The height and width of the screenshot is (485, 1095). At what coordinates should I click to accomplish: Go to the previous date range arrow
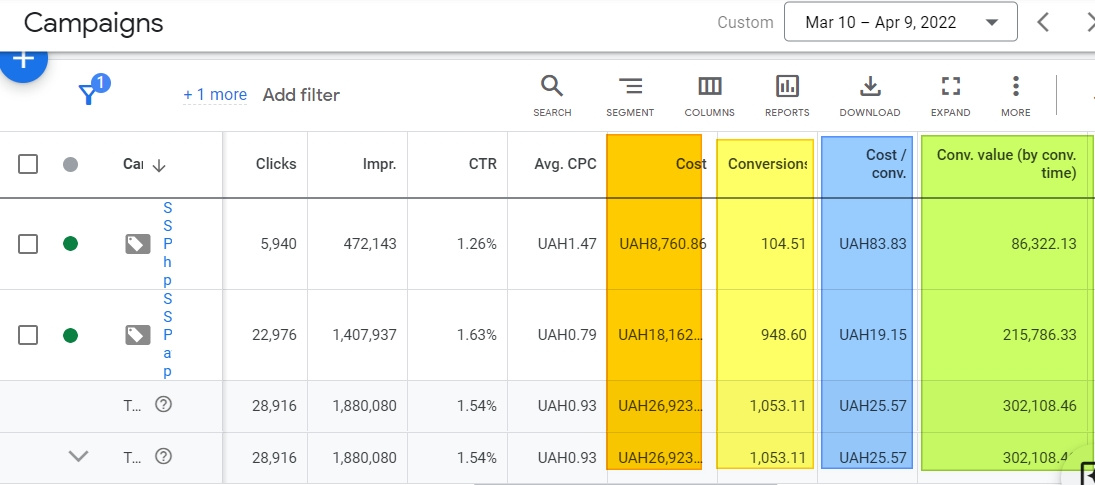click(1043, 22)
